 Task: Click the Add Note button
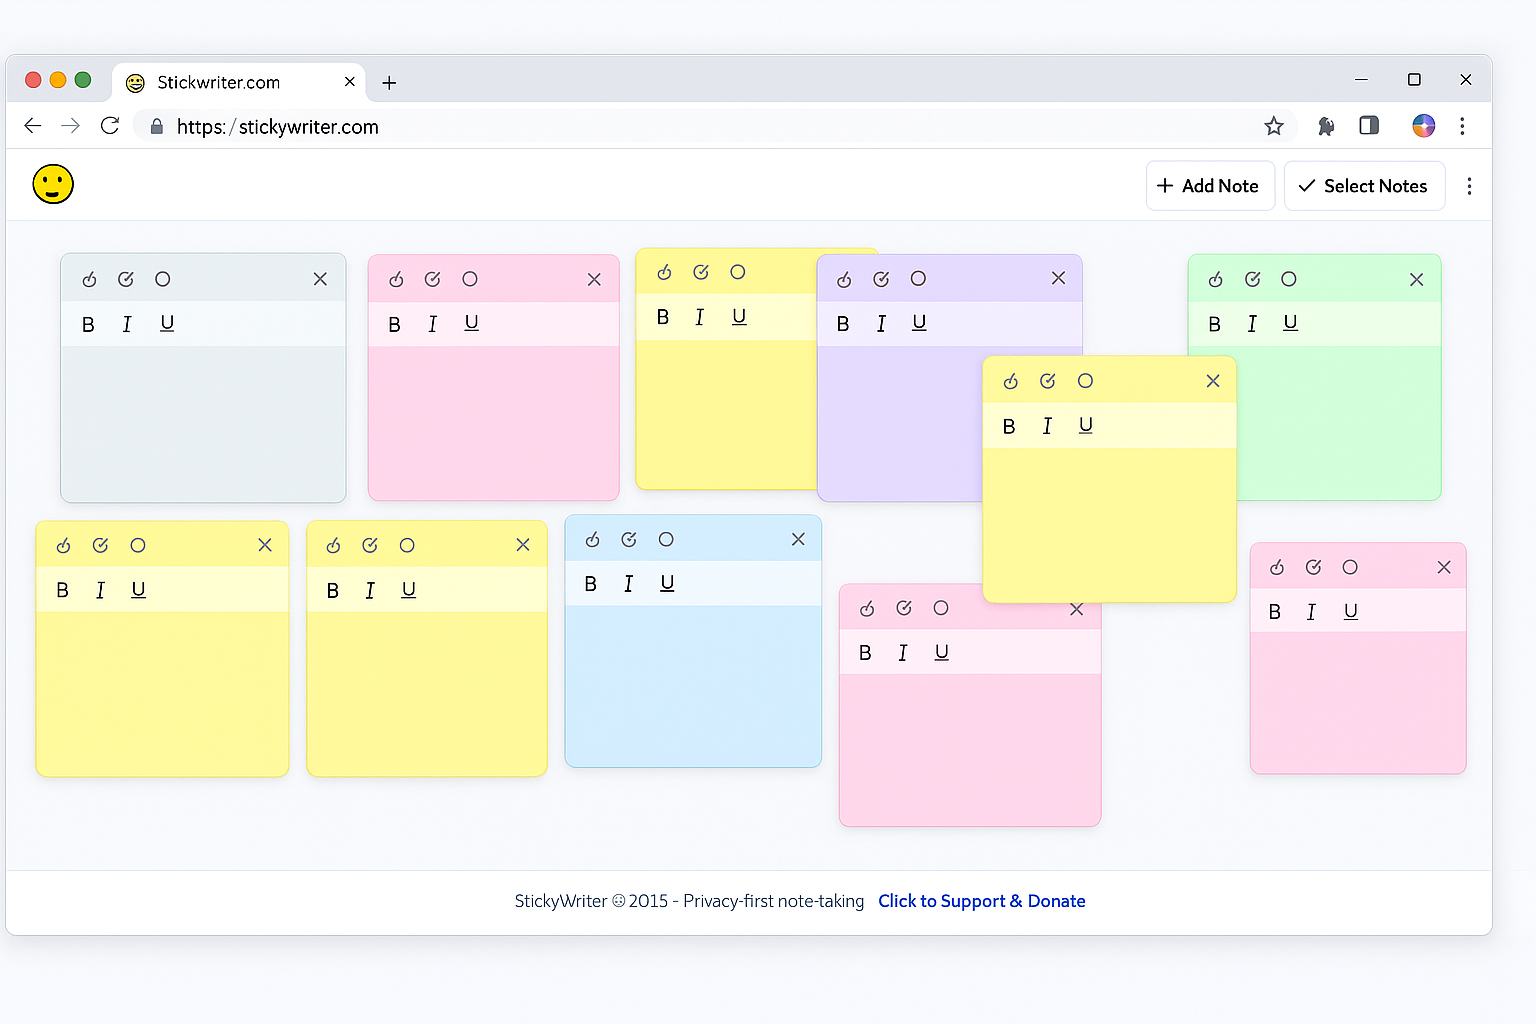1209,186
